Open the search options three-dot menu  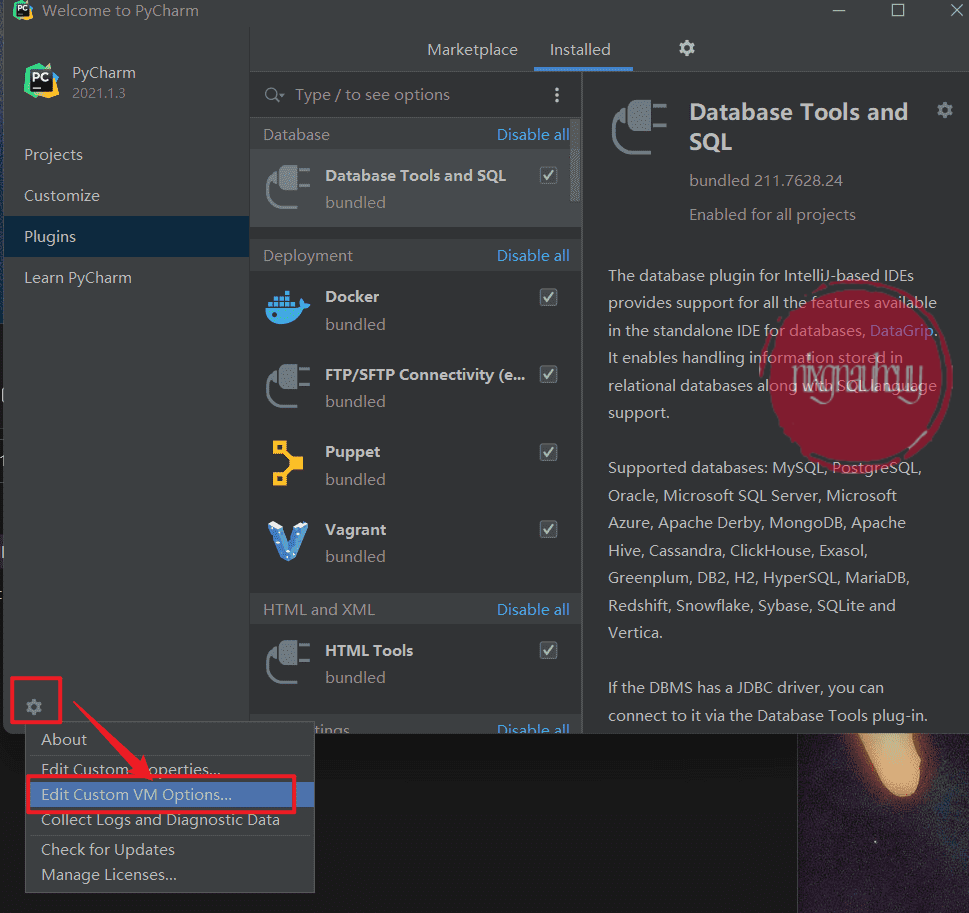pyautogui.click(x=557, y=95)
